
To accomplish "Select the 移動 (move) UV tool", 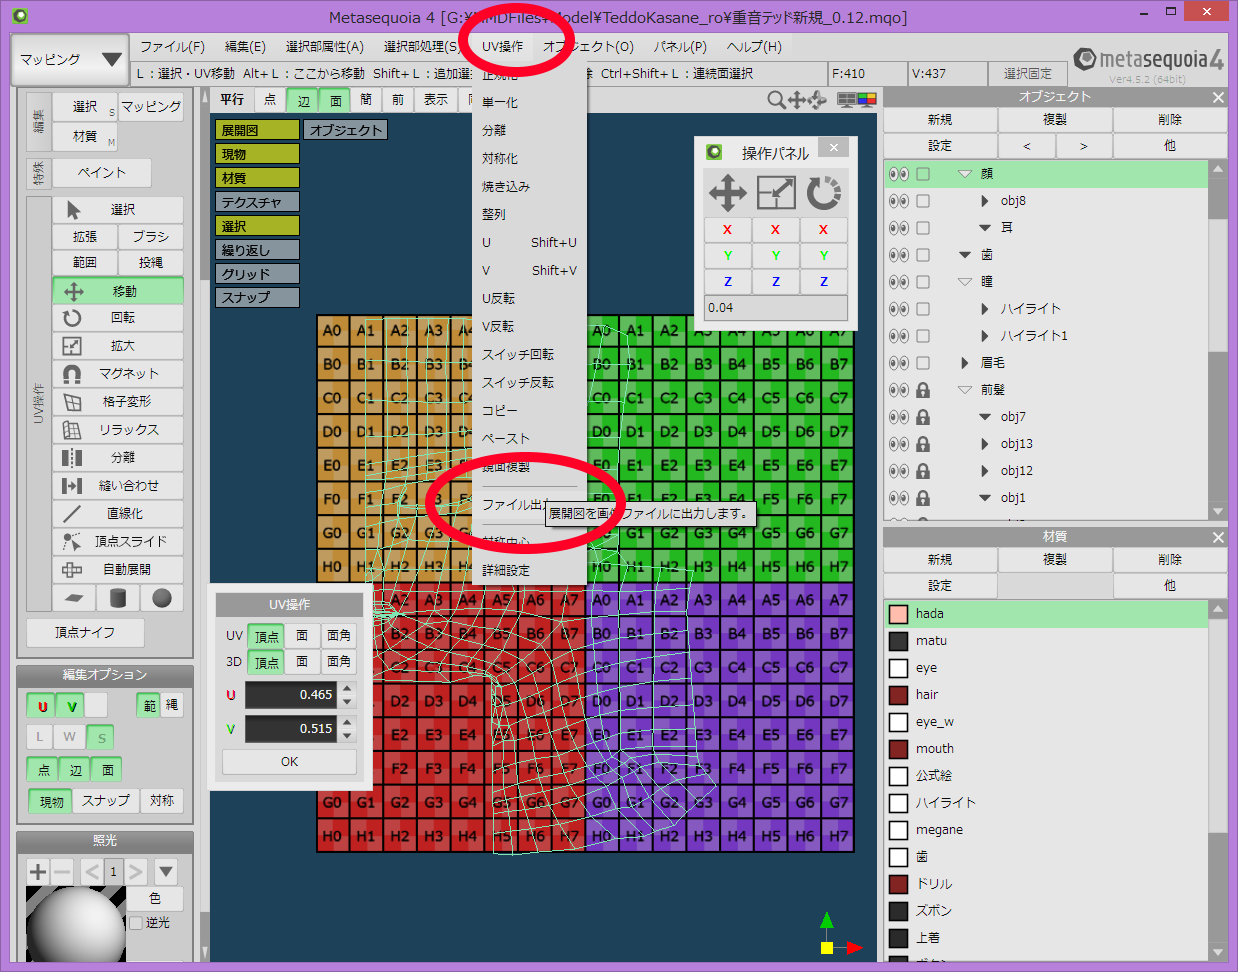I will click(118, 291).
